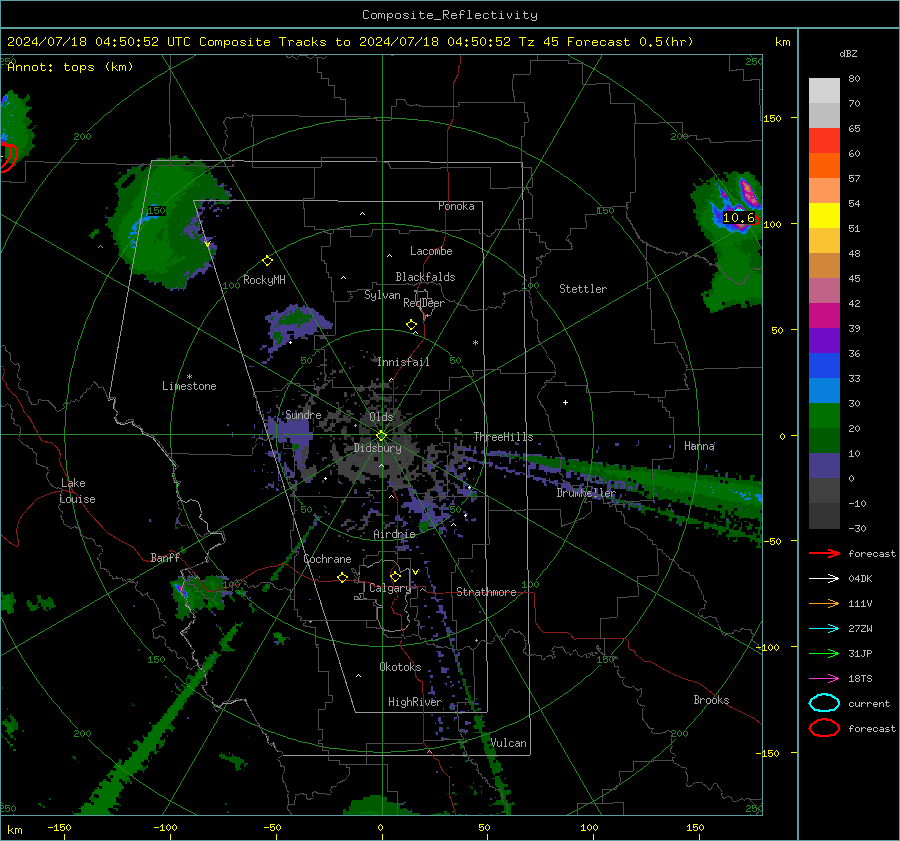The width and height of the screenshot is (900, 841).
Task: Pick the light grey 80 dBZ swatch
Action: (824, 90)
